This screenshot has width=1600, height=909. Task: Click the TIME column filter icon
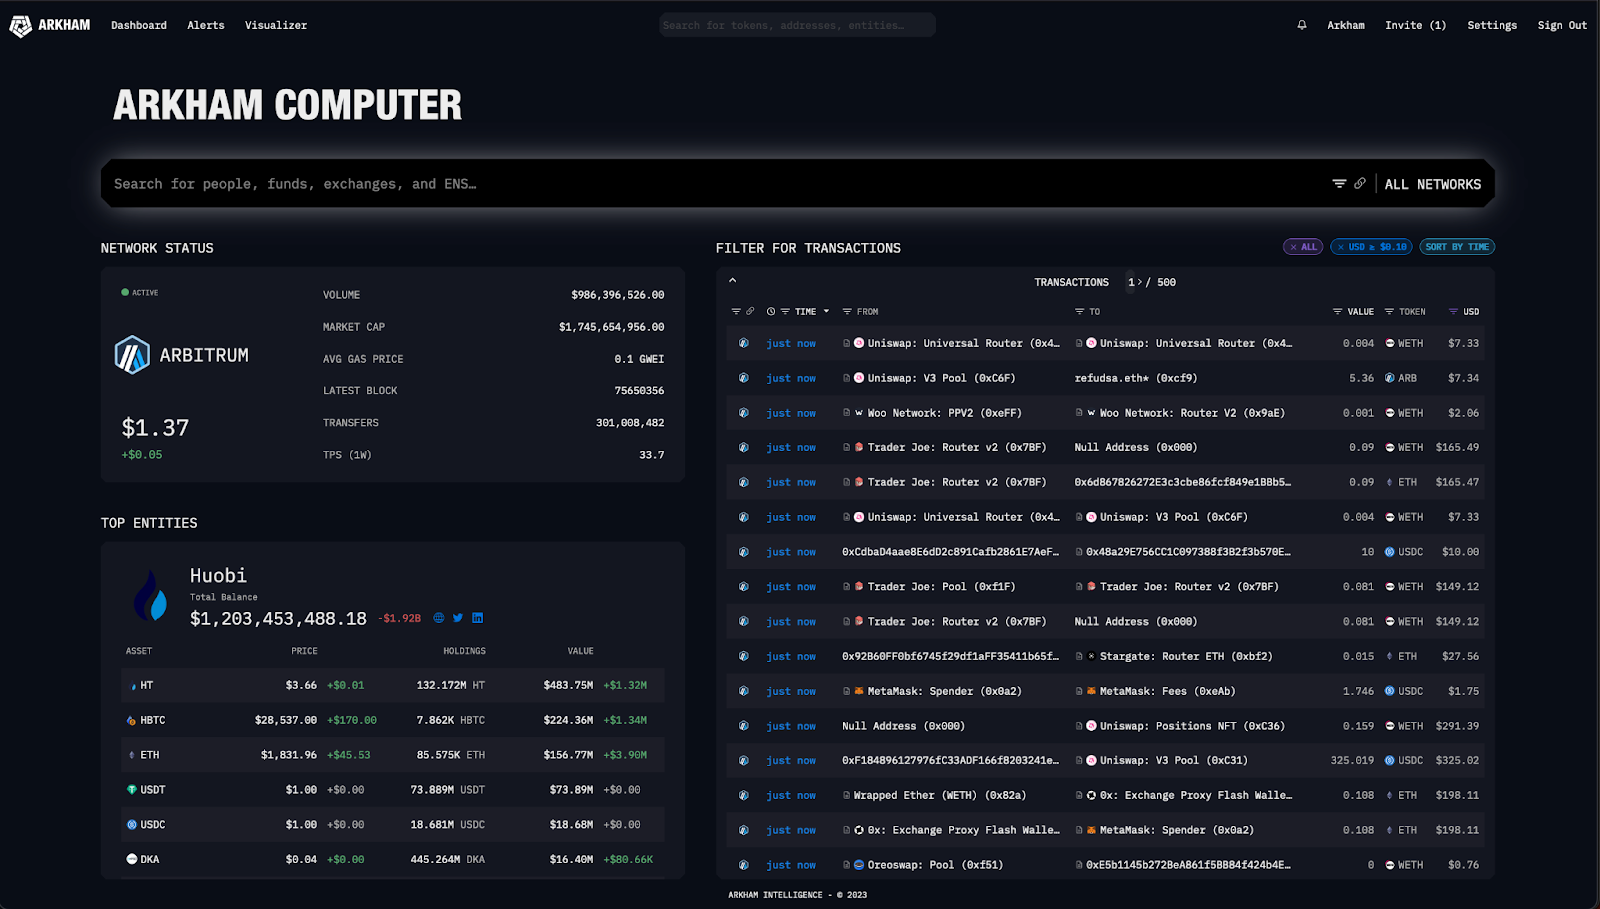click(x=785, y=312)
